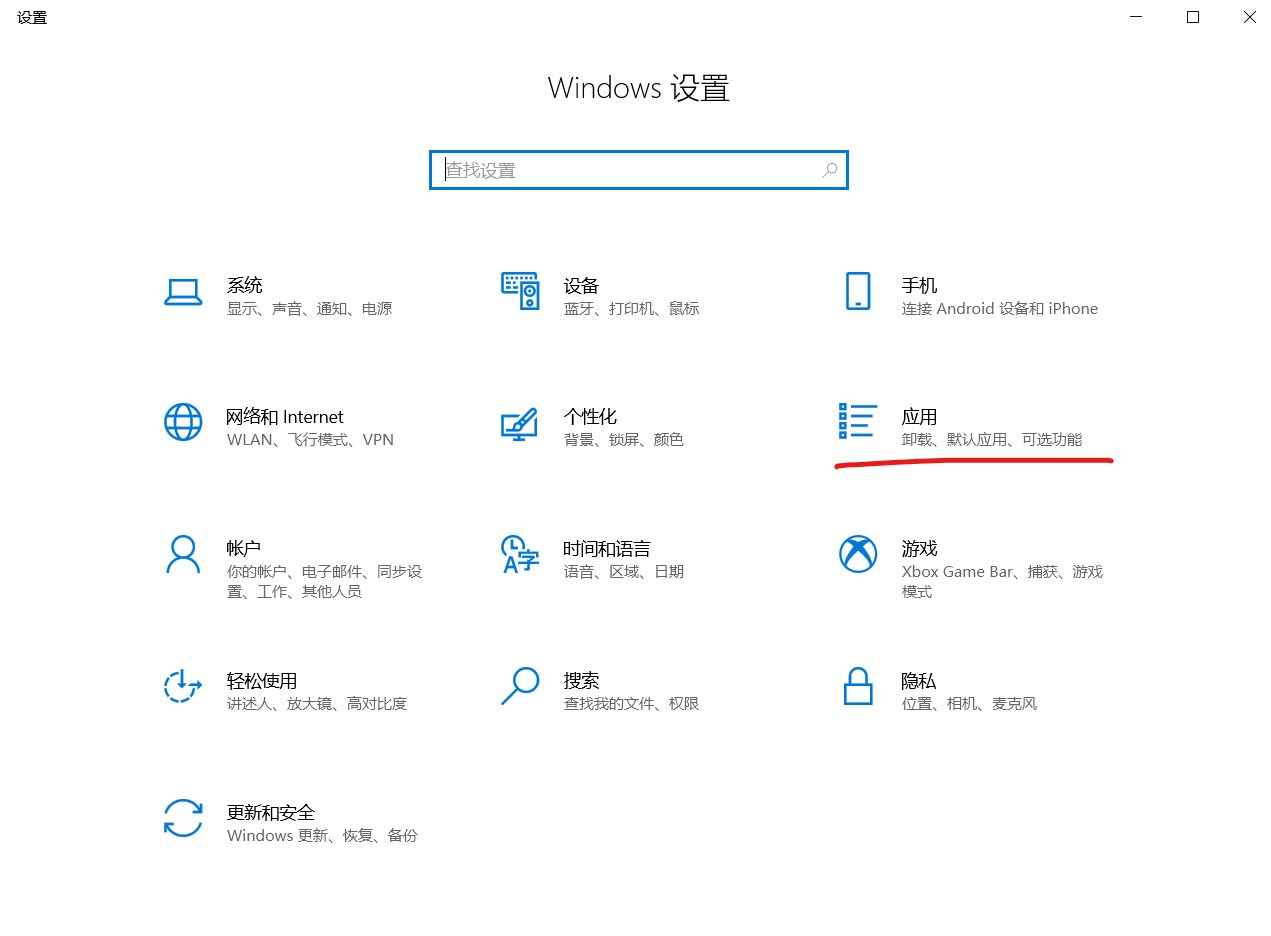Select the 隐私 category label
Viewport: 1271px width, 936px height.
click(919, 680)
